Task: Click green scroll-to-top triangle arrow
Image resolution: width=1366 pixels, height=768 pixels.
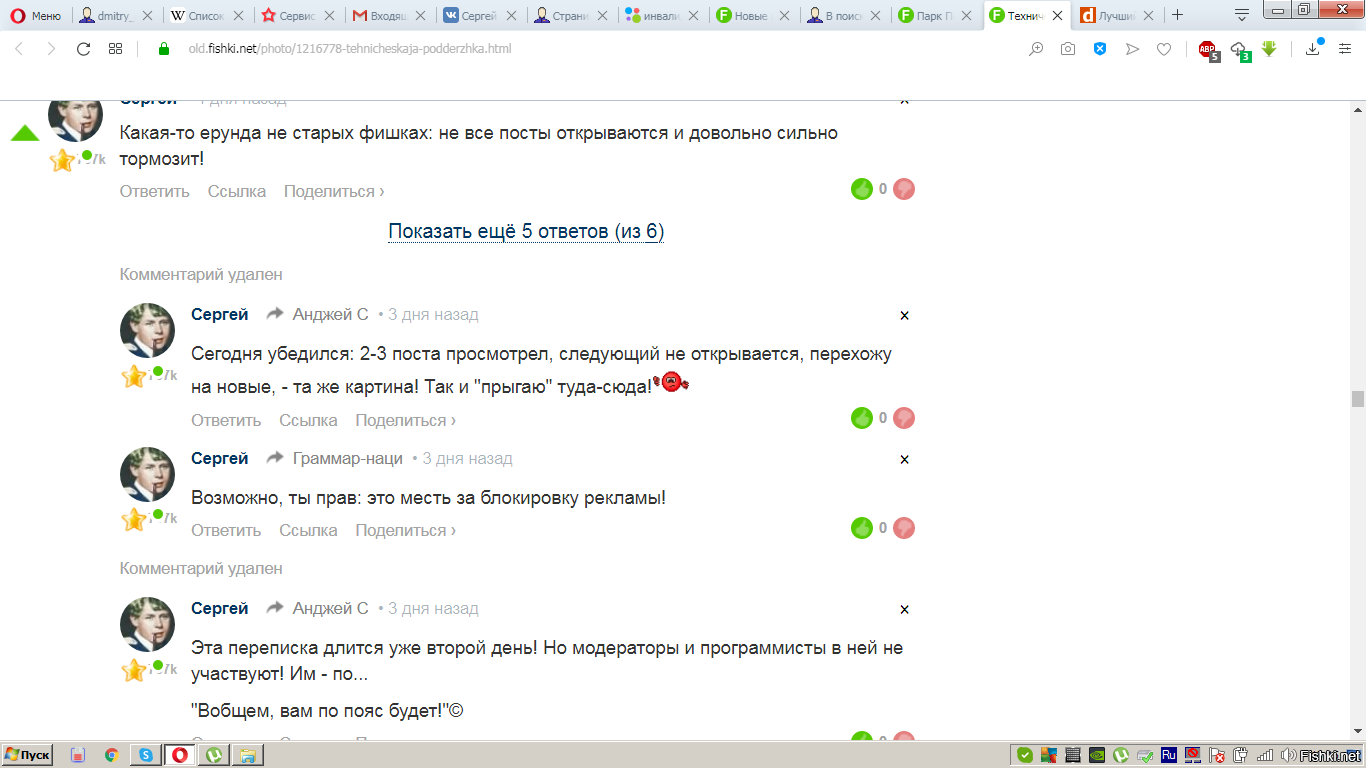Action: pos(25,133)
